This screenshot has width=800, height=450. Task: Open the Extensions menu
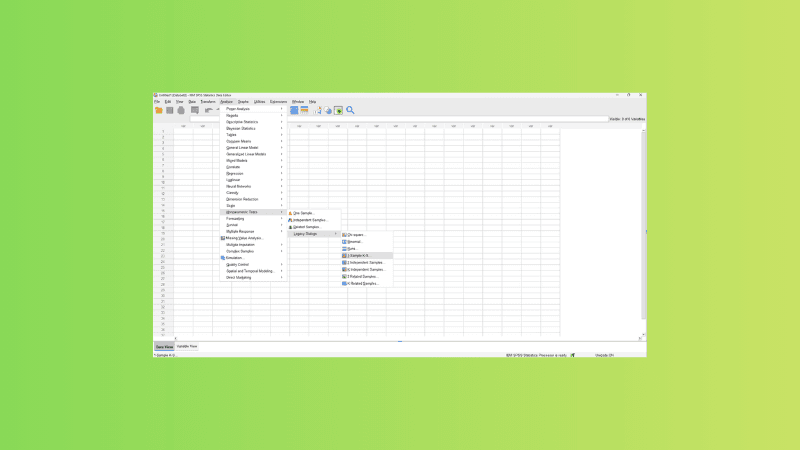coord(279,102)
